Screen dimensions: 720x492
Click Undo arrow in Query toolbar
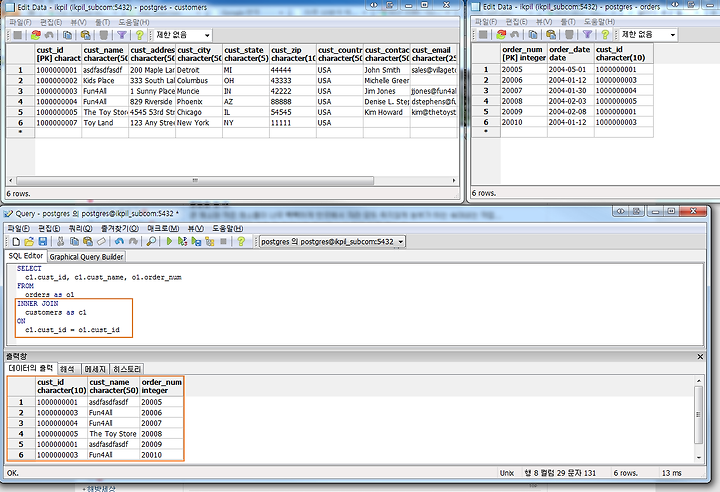pos(119,242)
